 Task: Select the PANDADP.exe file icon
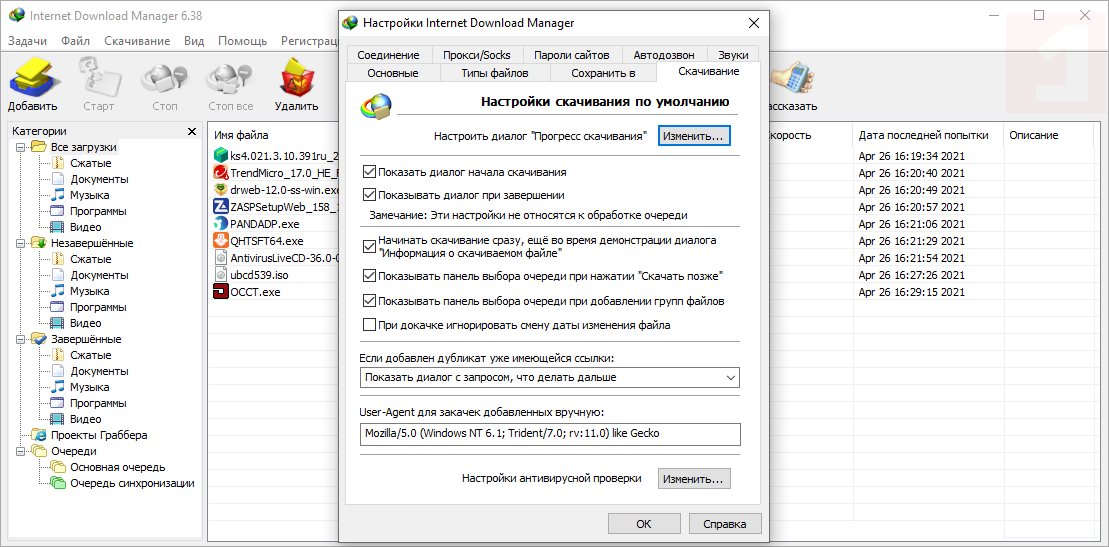pyautogui.click(x=220, y=224)
